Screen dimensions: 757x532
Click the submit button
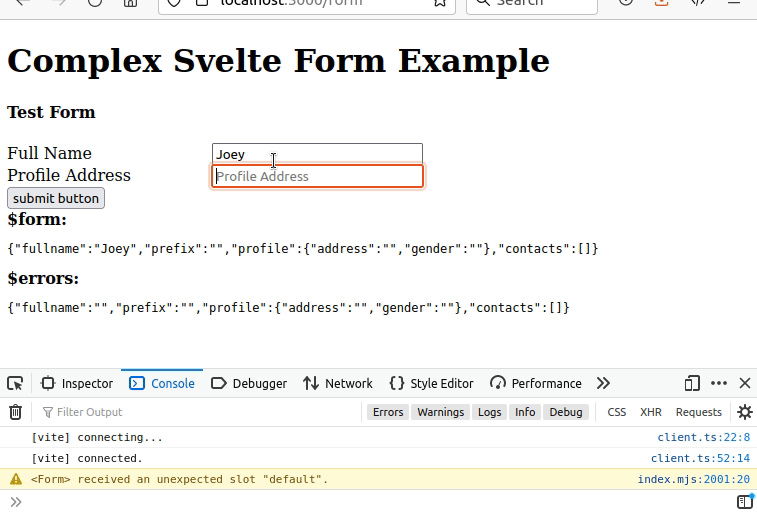point(56,198)
